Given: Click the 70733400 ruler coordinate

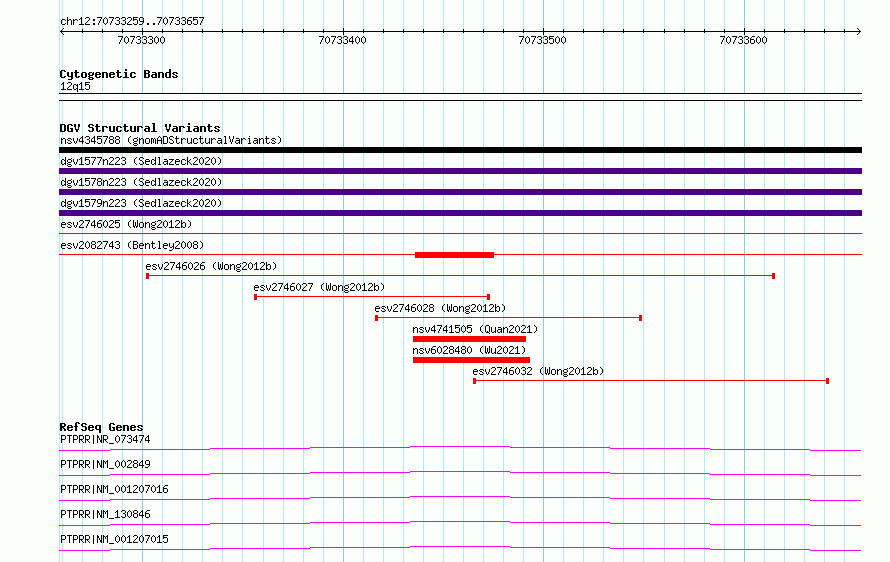Looking at the screenshot, I should (x=342, y=40).
